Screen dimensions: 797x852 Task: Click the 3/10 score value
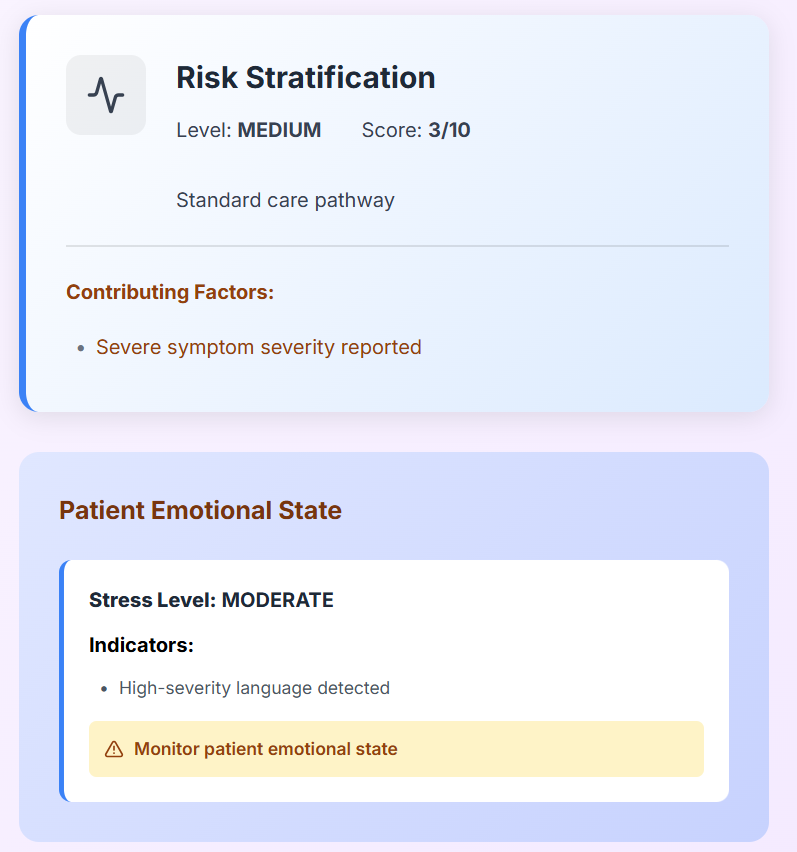click(x=449, y=130)
